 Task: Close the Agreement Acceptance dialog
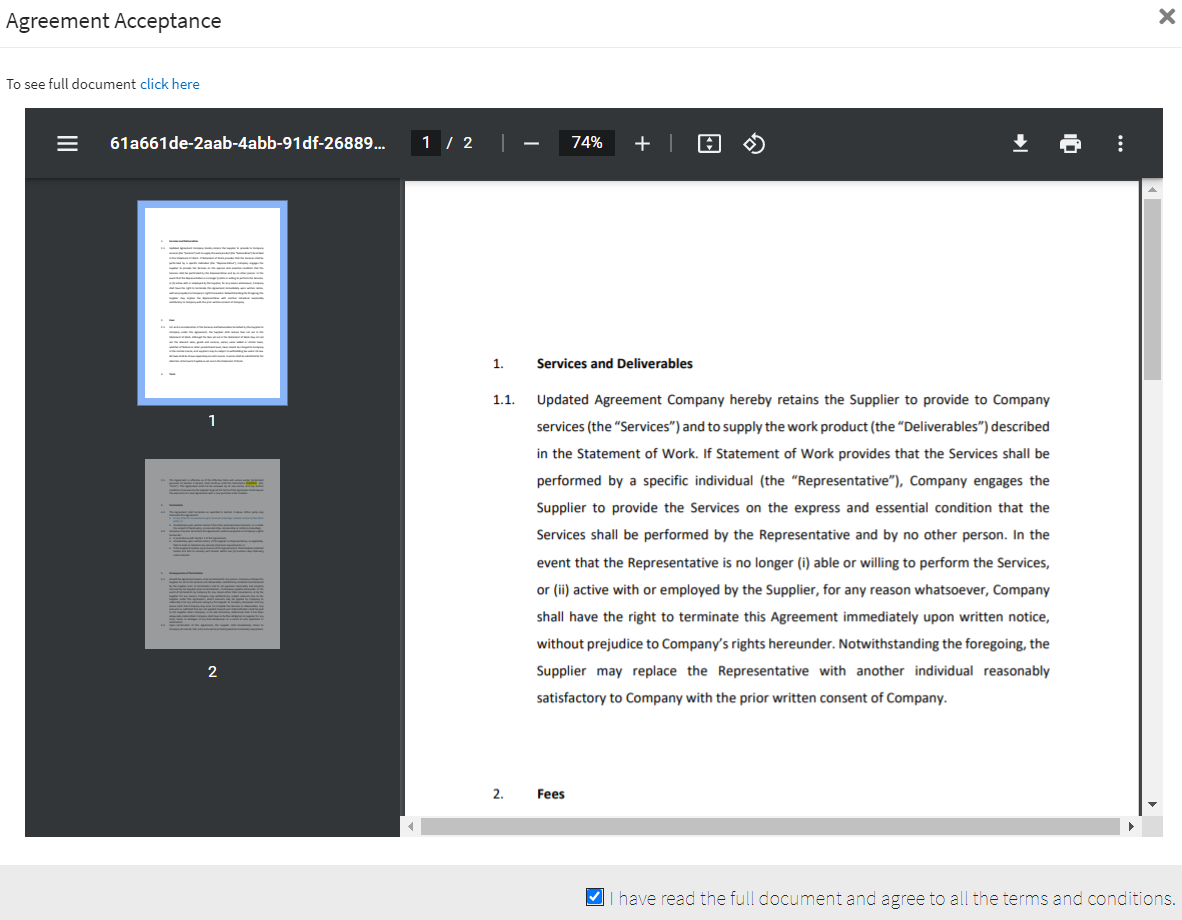1166,17
